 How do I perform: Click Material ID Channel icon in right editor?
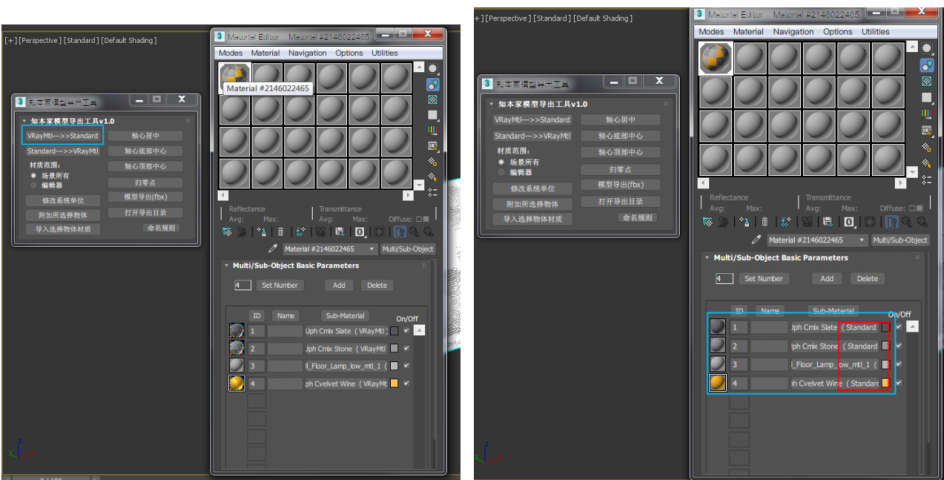coord(849,222)
